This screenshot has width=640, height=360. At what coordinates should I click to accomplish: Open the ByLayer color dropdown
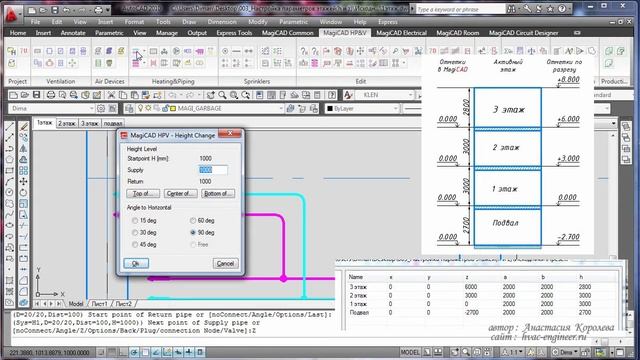point(396,109)
